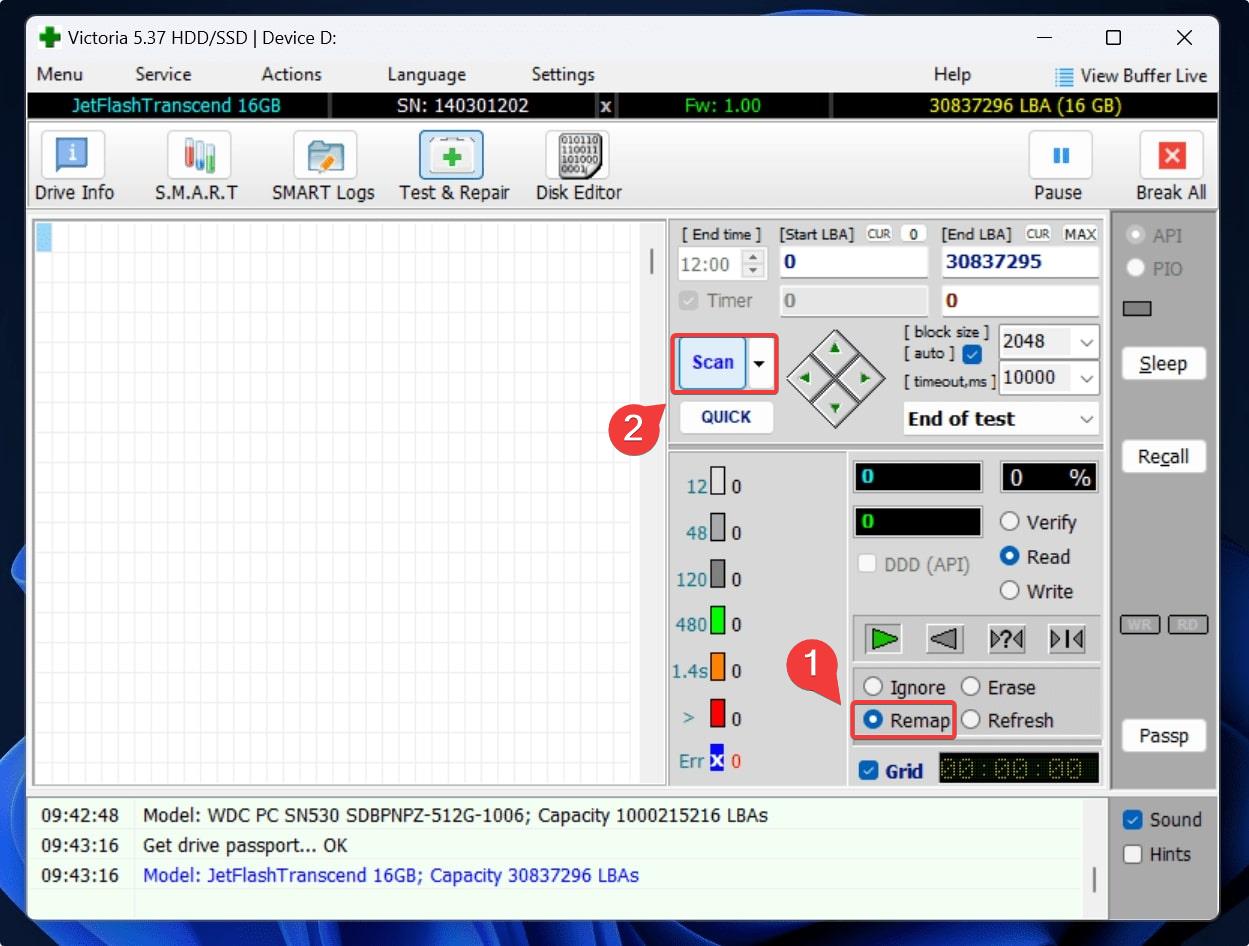1249x946 pixels.
Task: Click the green forward play scan button
Action: [x=883, y=639]
